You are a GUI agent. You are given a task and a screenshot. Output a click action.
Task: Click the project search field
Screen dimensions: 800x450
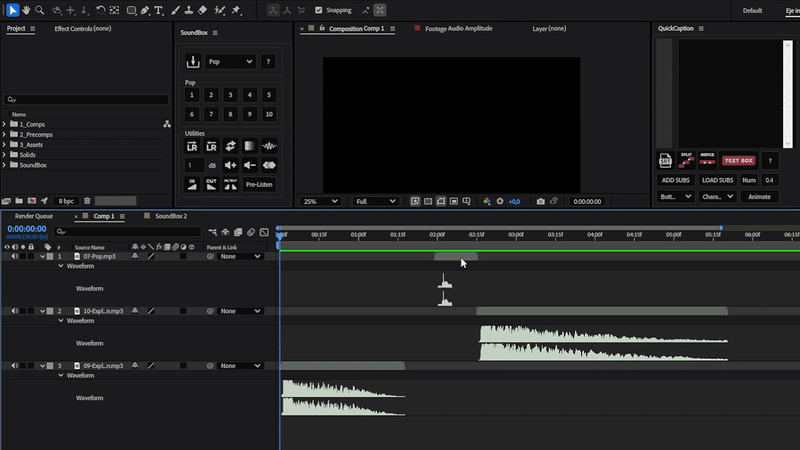click(x=88, y=100)
